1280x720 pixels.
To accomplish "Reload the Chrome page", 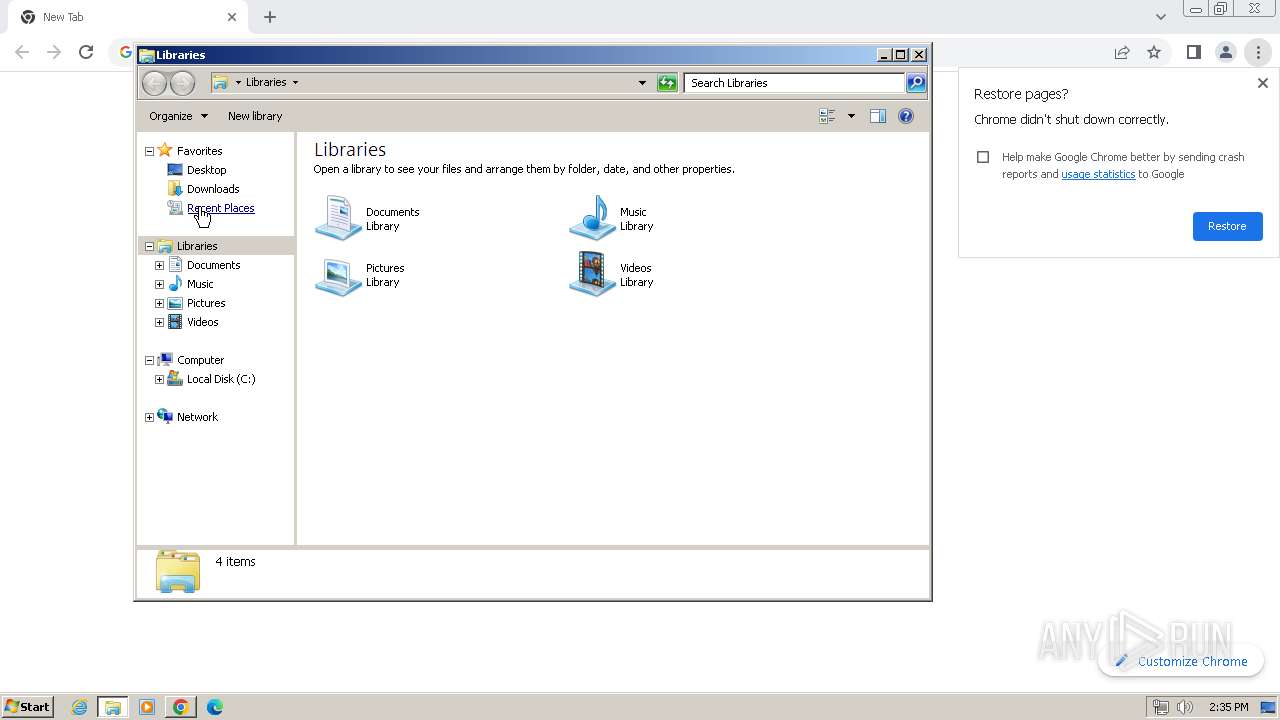I will point(86,52).
